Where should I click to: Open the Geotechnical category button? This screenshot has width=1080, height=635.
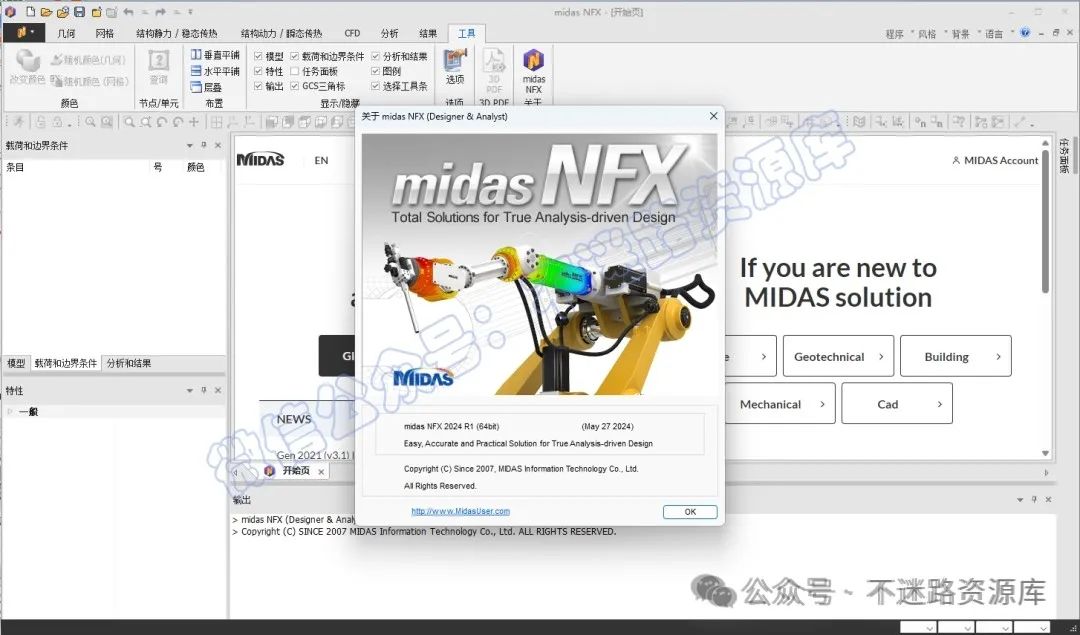pos(838,356)
